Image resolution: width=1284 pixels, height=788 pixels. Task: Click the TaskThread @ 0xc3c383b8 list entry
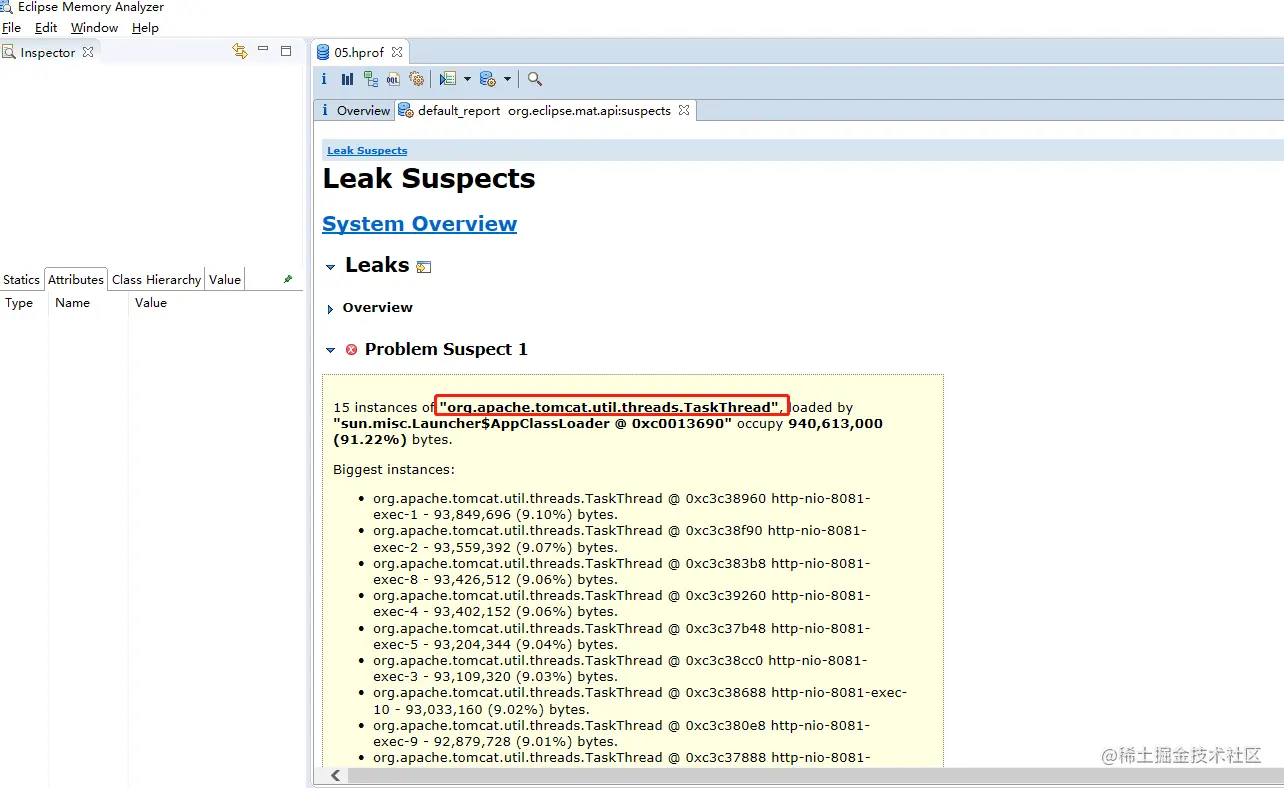(x=622, y=571)
